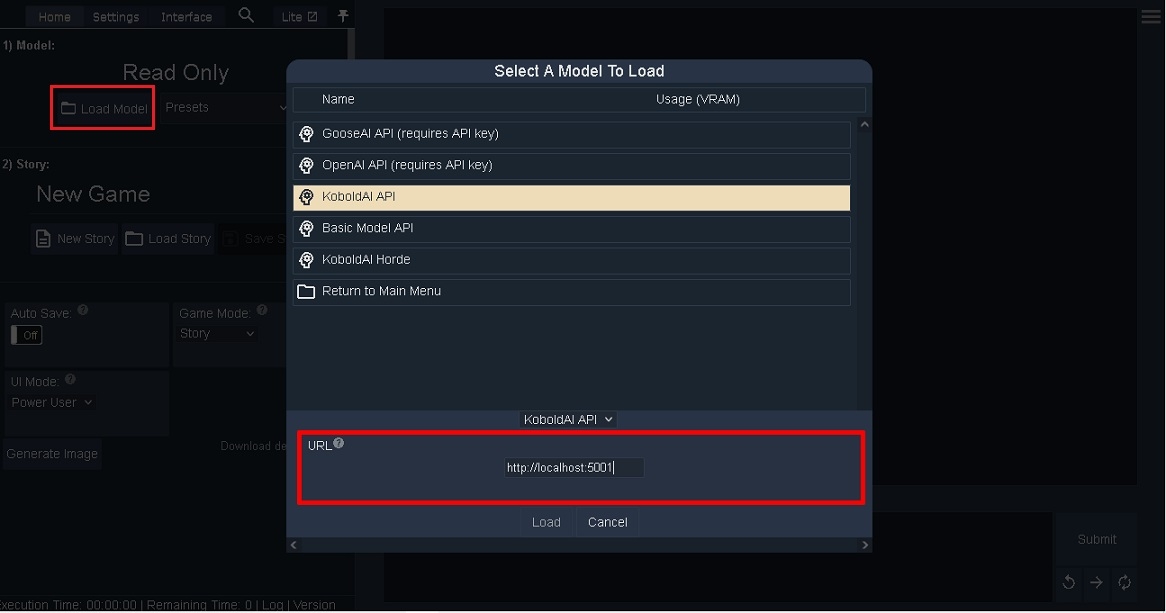This screenshot has width=1166, height=613.
Task: Expand the Presets dropdown
Action: click(226, 107)
